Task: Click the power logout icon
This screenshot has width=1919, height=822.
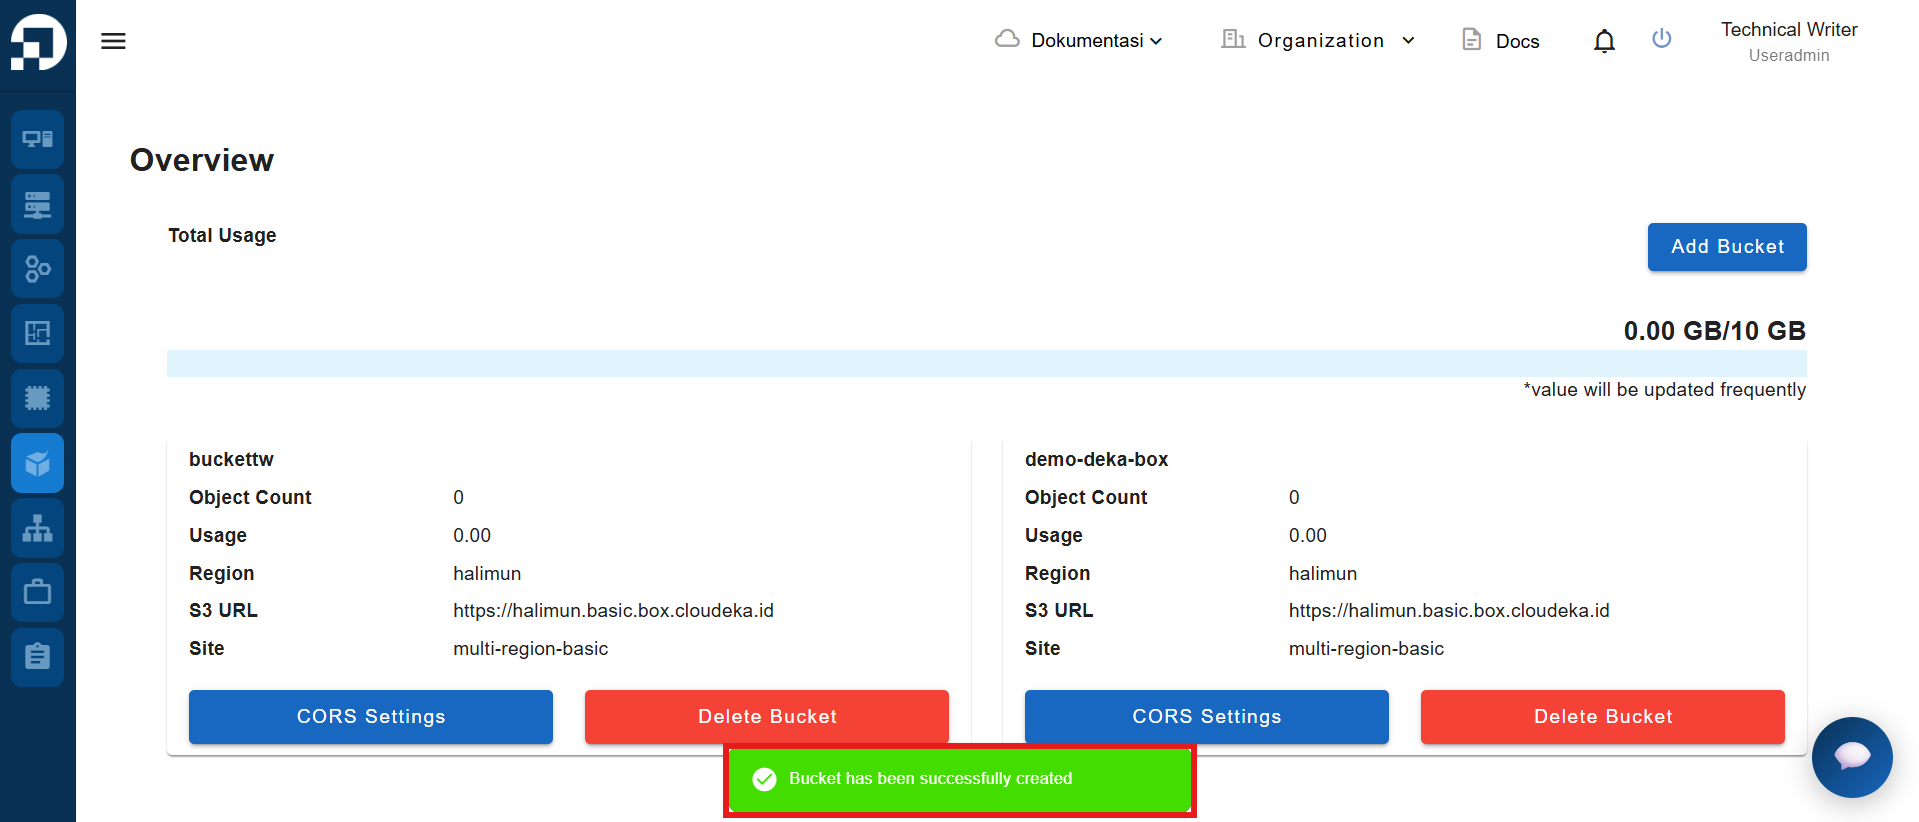Action: point(1661,39)
